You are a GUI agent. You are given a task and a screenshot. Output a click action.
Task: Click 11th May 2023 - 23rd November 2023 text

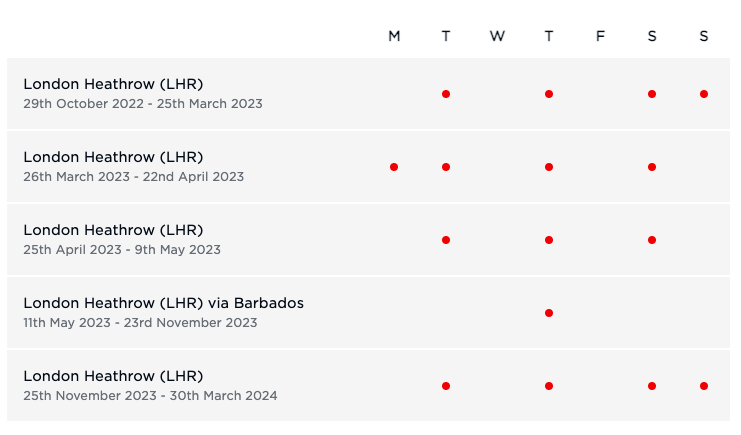click(140, 322)
